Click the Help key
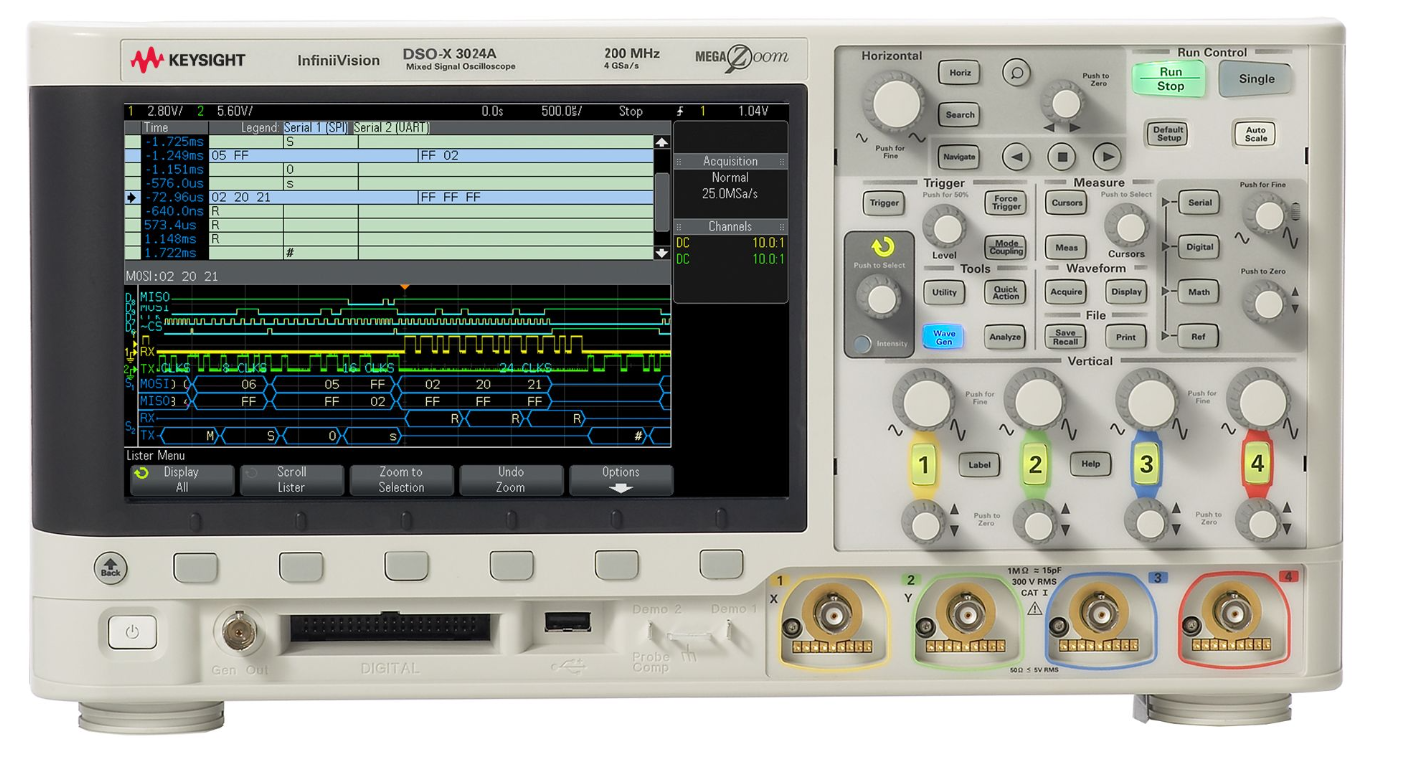 pyautogui.click(x=1090, y=464)
